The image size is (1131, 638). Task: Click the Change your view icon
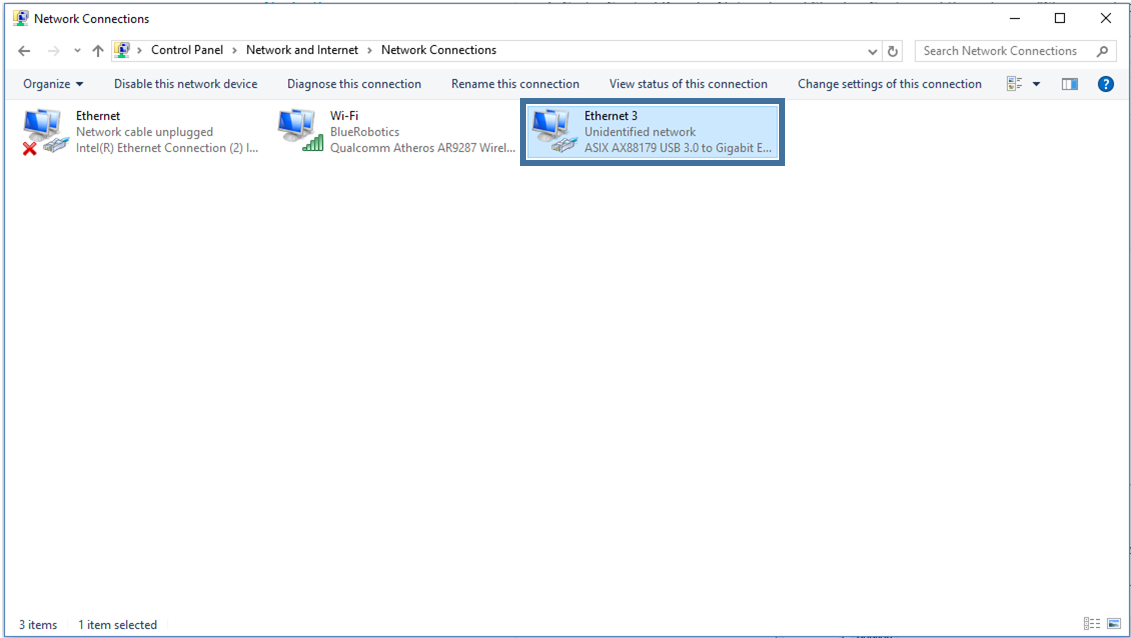1015,84
